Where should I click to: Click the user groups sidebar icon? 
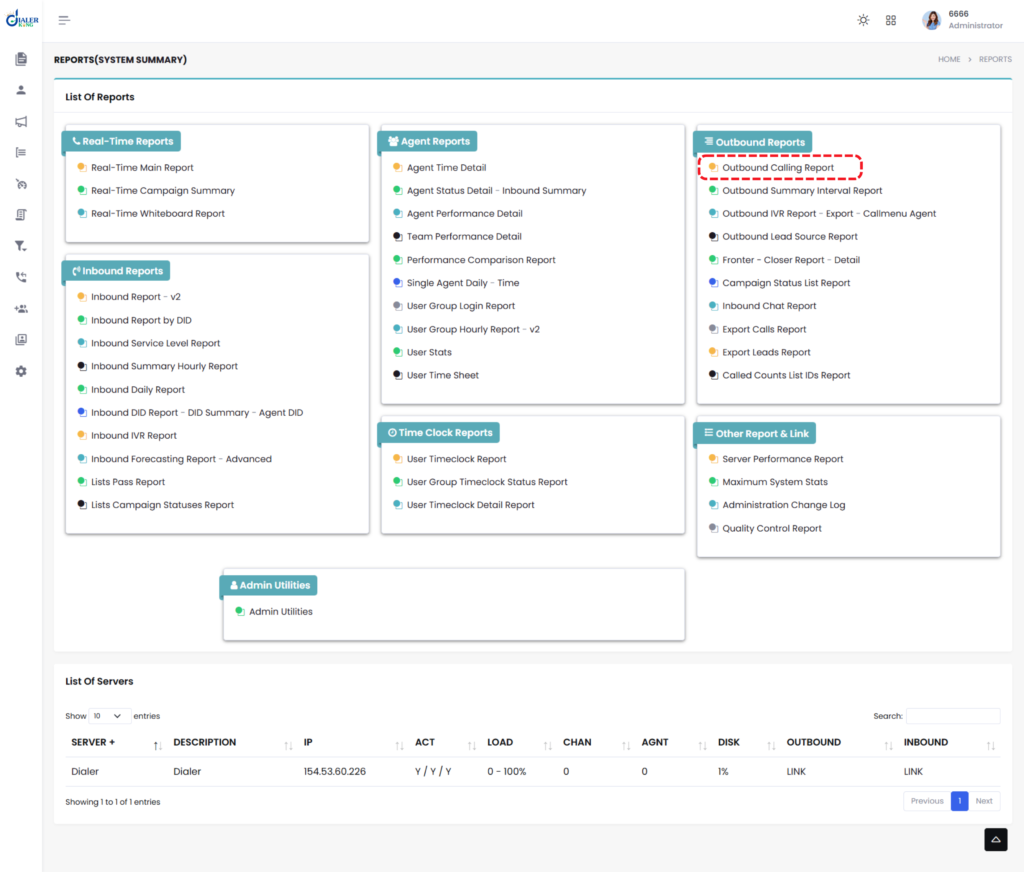pos(21,309)
